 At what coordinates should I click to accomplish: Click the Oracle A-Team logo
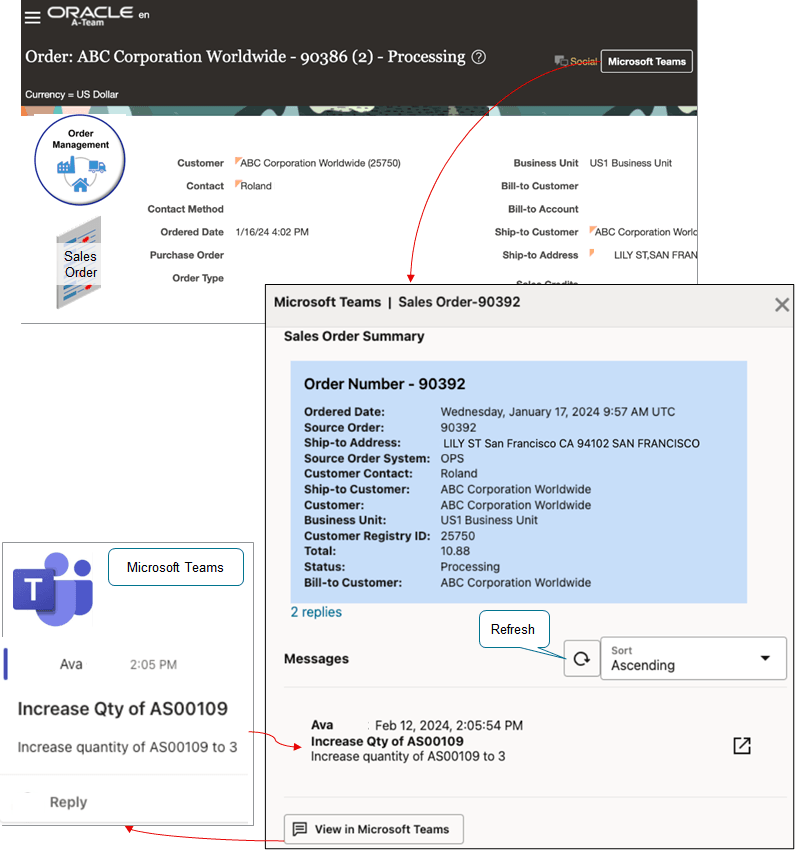90,16
